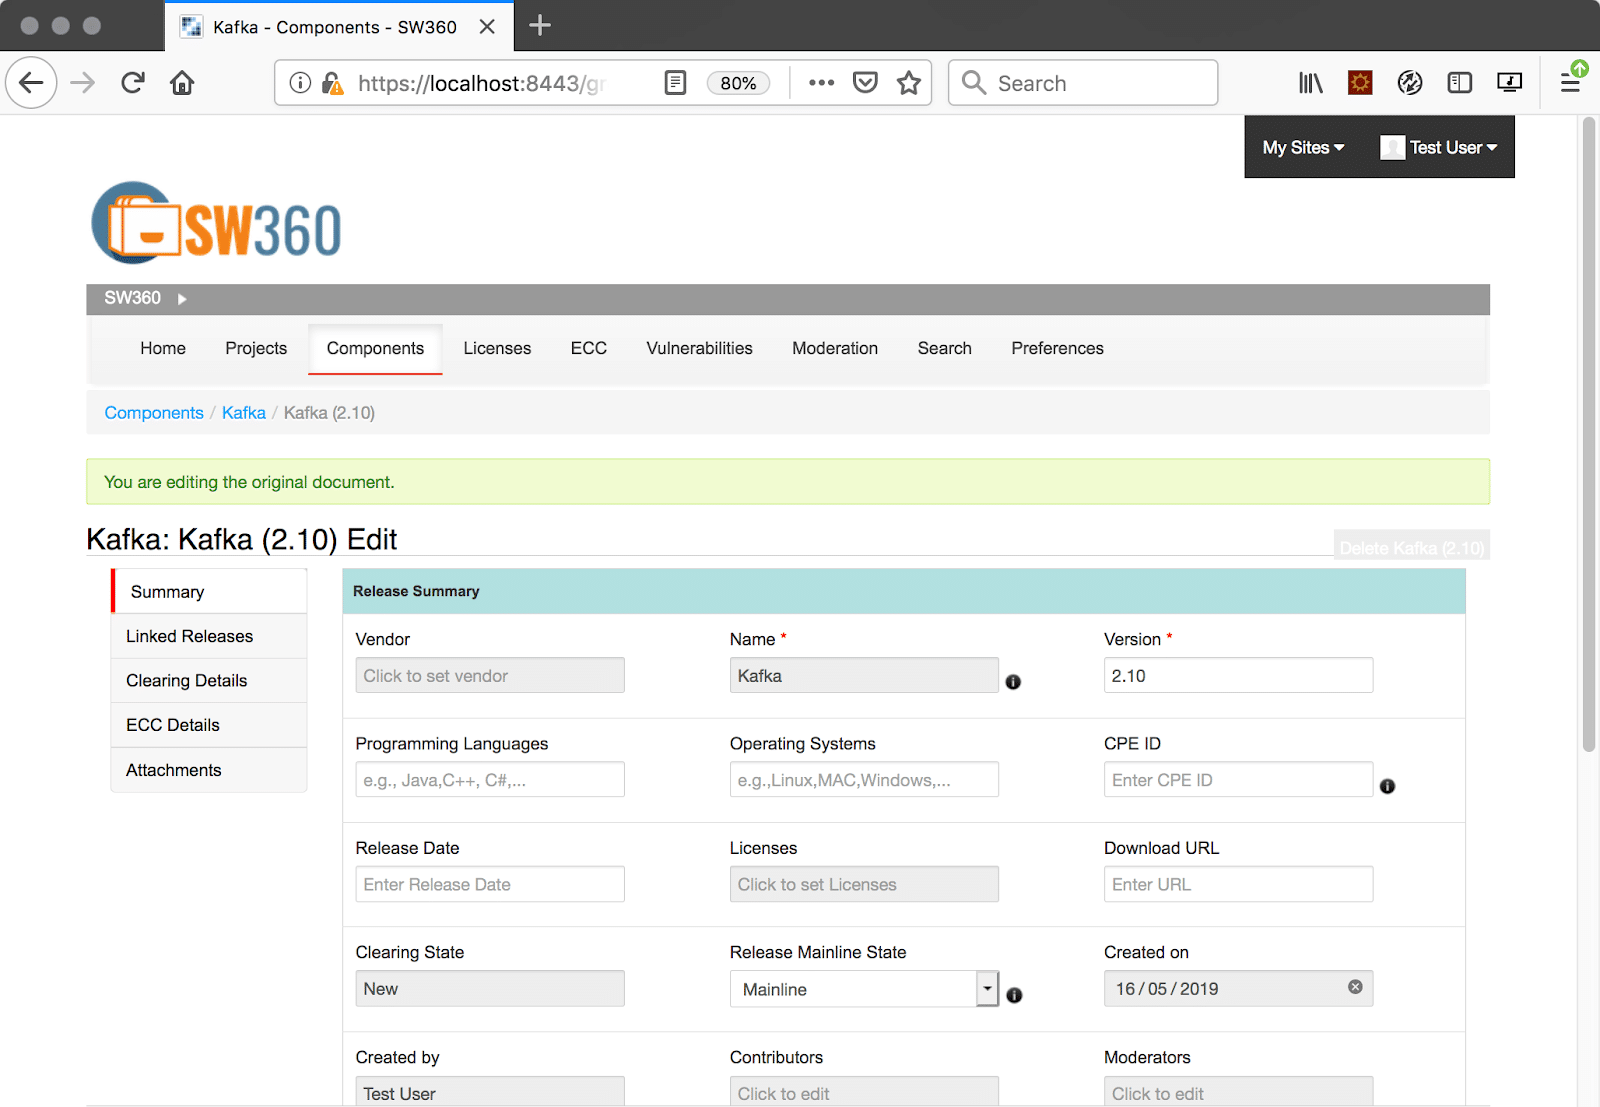Open the Attachments section

[x=209, y=770]
